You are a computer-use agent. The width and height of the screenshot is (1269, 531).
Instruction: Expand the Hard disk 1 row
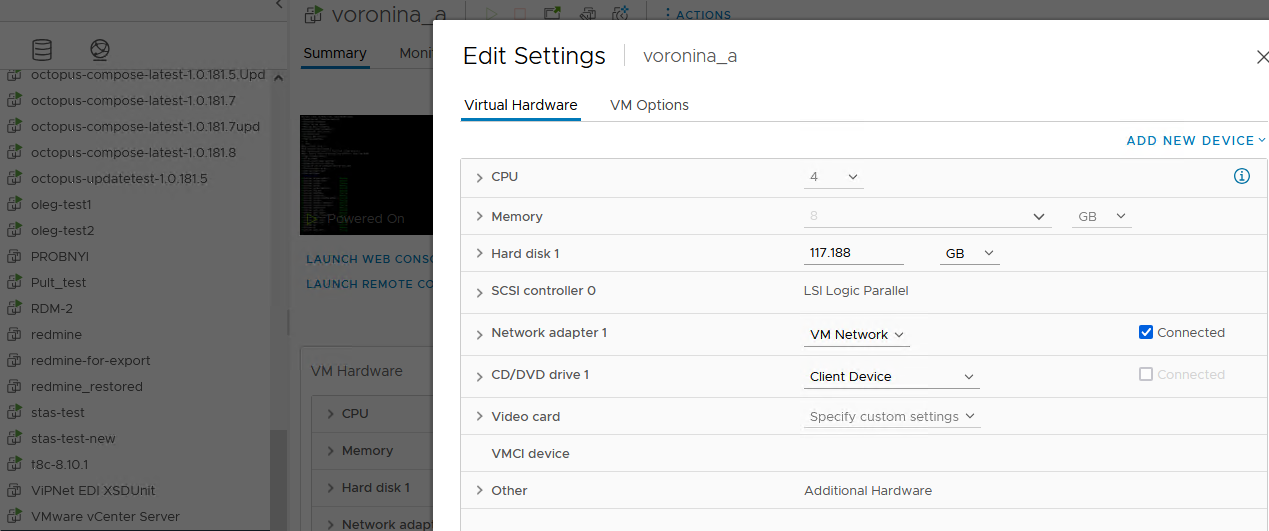(x=480, y=254)
